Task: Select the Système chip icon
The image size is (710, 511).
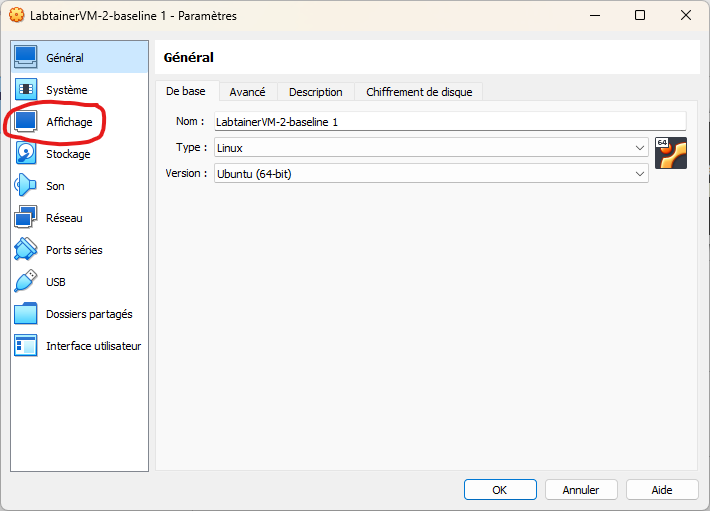Action: (26, 90)
